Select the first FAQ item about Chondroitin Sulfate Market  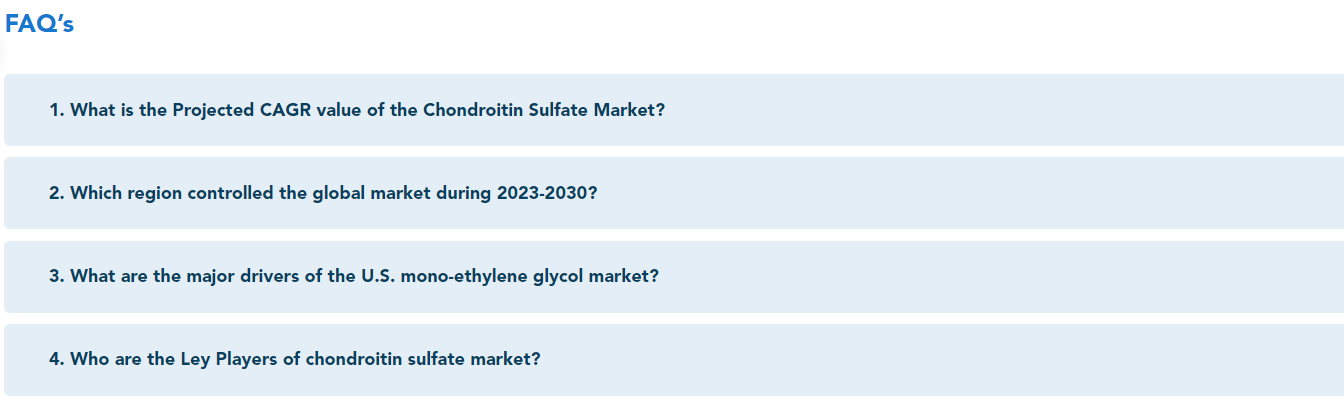pos(674,110)
